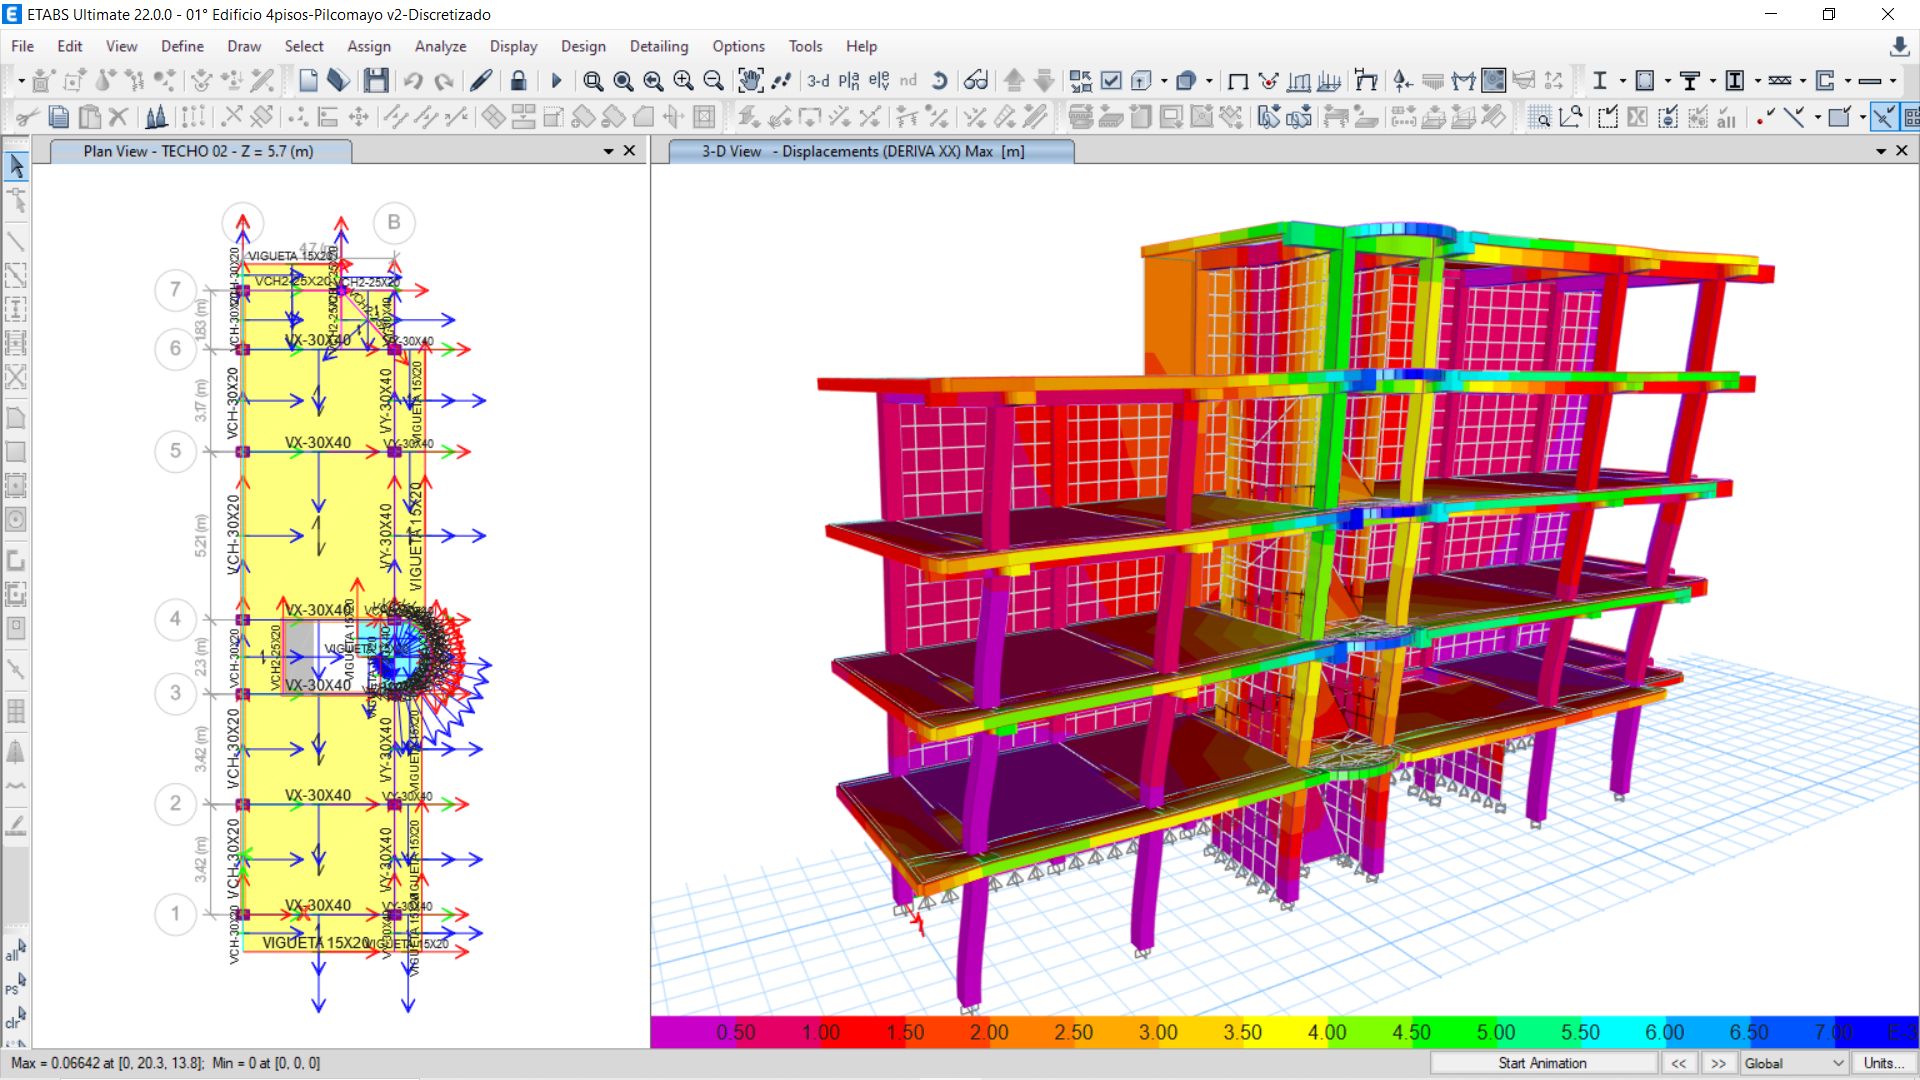Run analysis with the blue play arrow
1920x1080 pixels.
click(557, 81)
